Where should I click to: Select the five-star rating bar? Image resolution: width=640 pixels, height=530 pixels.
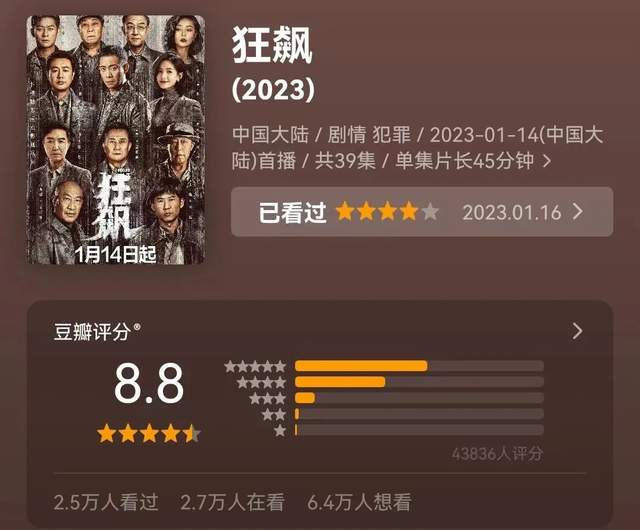[419, 366]
